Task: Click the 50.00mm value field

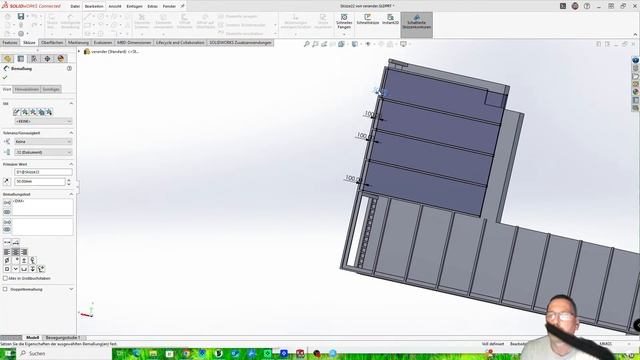Action: pos(40,182)
